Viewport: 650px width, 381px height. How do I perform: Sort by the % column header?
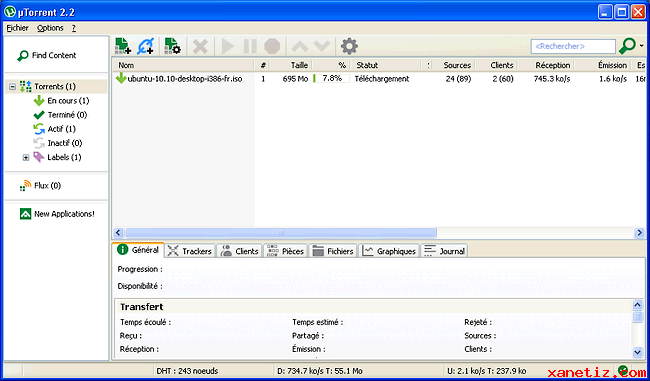pyautogui.click(x=332, y=65)
